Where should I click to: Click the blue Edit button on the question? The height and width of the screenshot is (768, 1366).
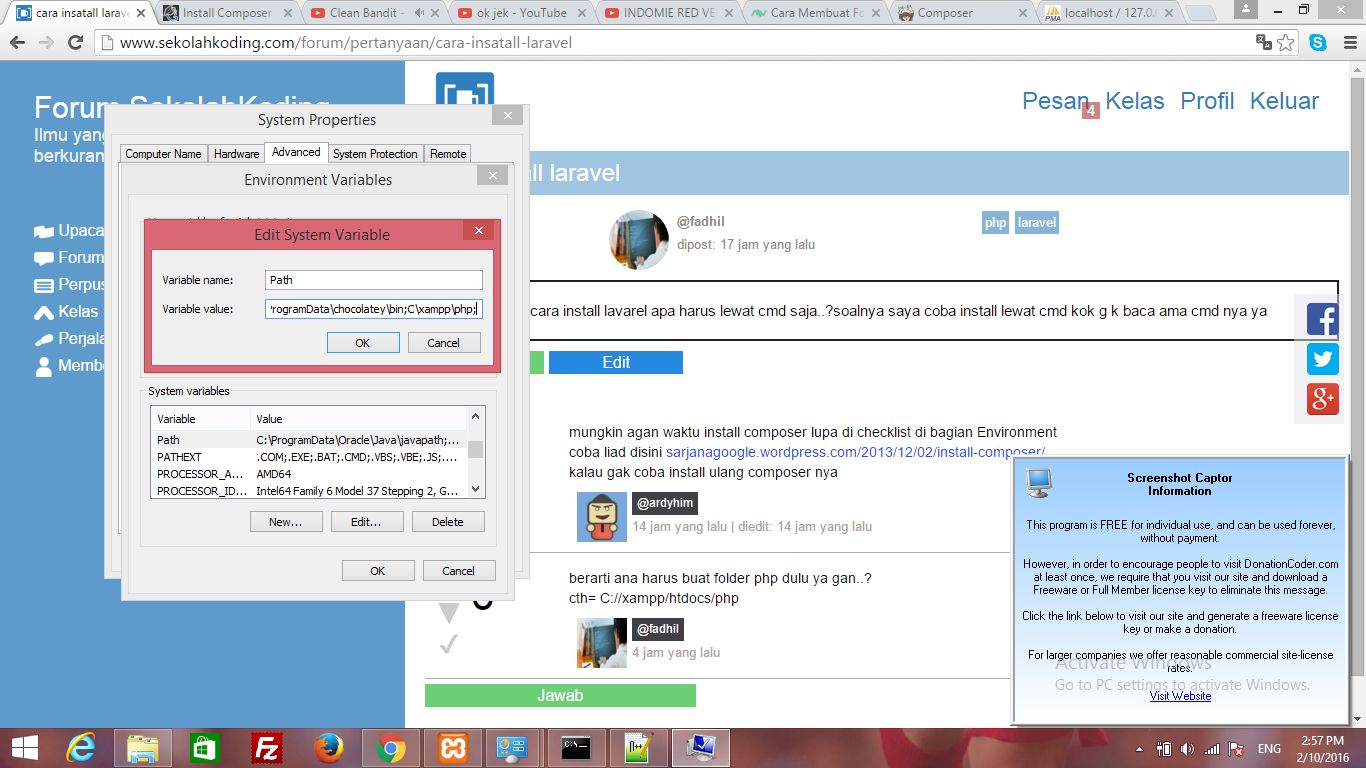[616, 362]
